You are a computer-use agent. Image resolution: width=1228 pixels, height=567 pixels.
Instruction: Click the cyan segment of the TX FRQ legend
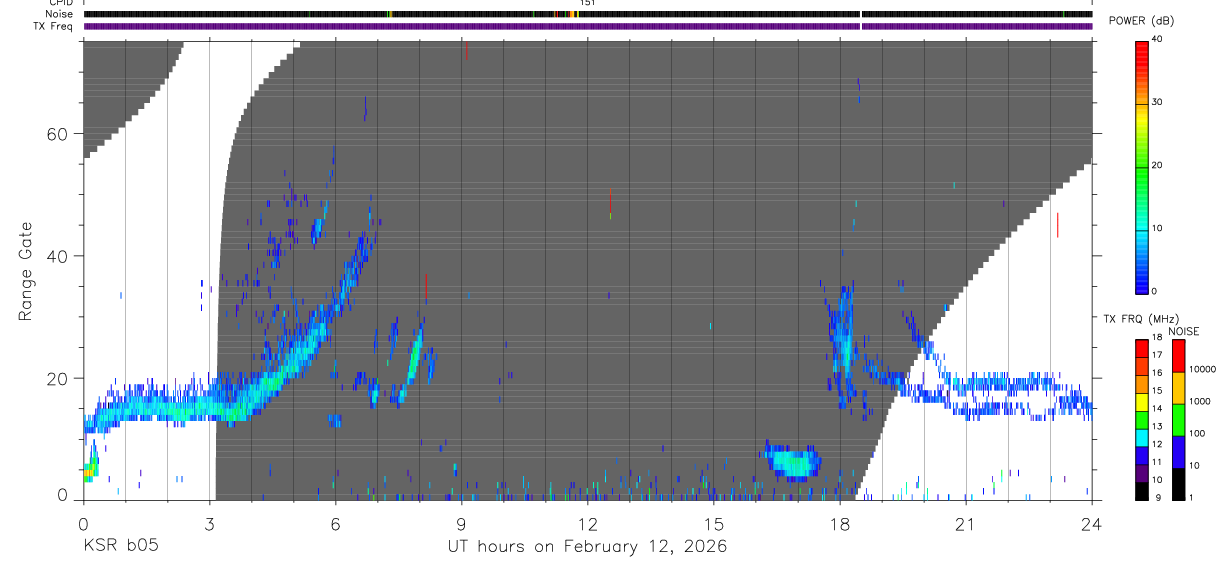click(1141, 438)
